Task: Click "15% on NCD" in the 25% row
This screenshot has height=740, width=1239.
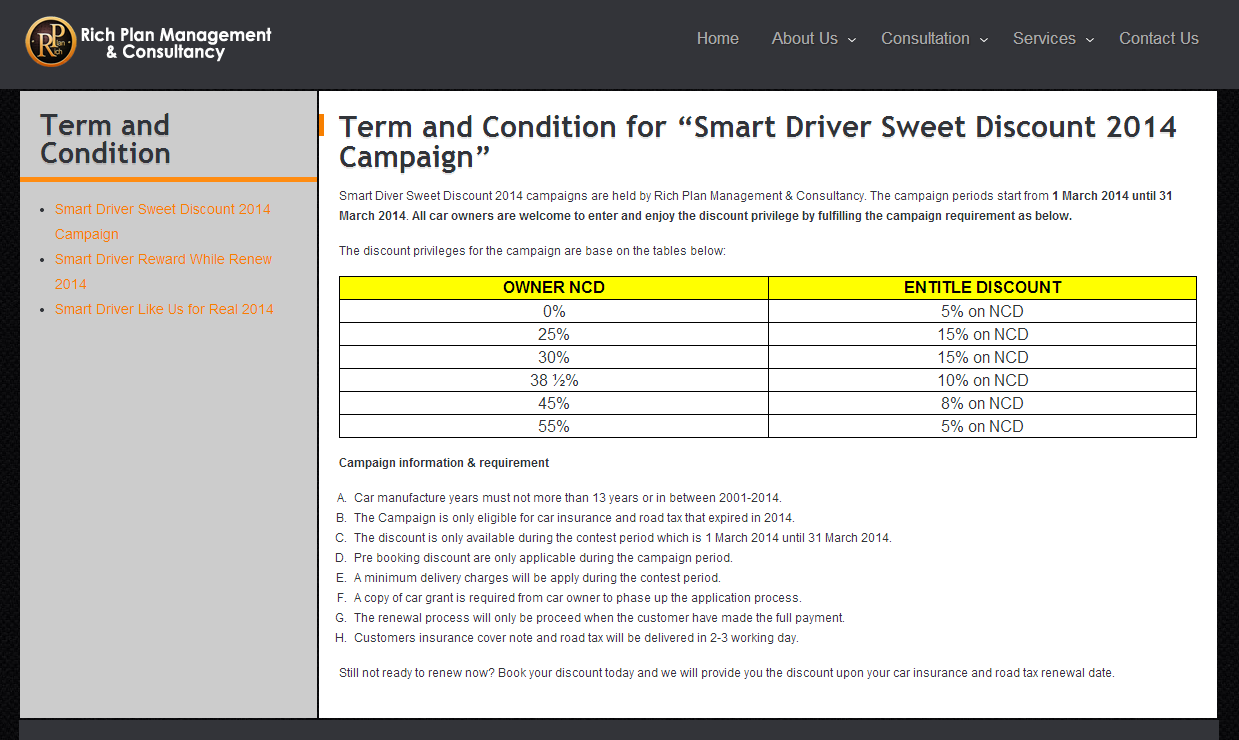Action: coord(983,334)
